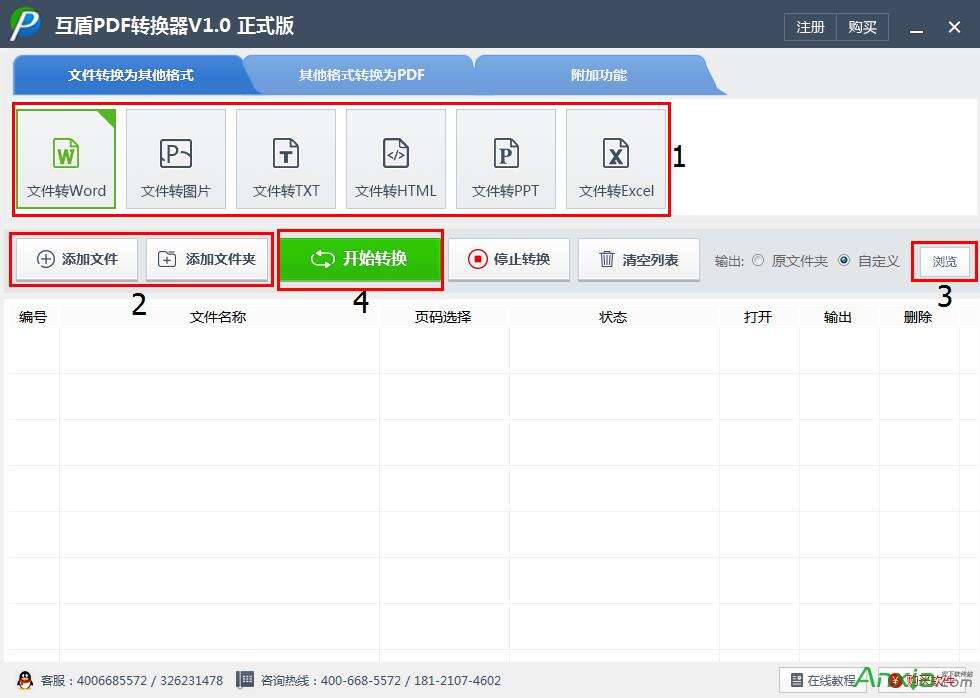Viewport: 980px width, 698px height.
Task: Select the 文件转图片 conversion tool
Action: (x=175, y=158)
